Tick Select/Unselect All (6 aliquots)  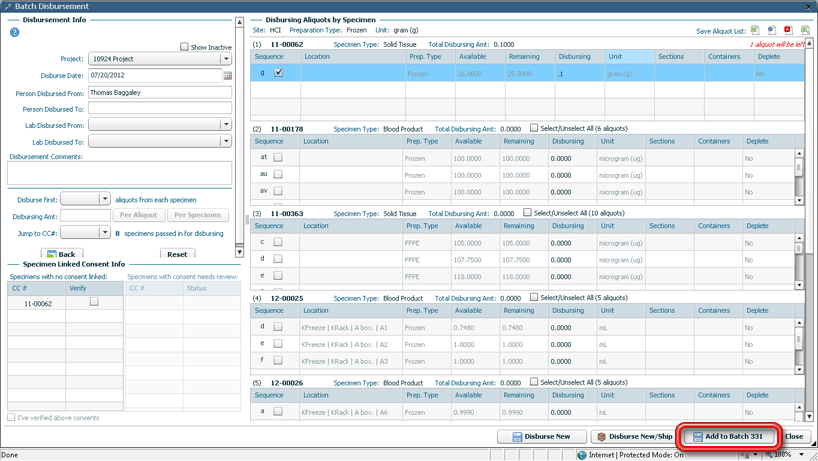point(534,128)
